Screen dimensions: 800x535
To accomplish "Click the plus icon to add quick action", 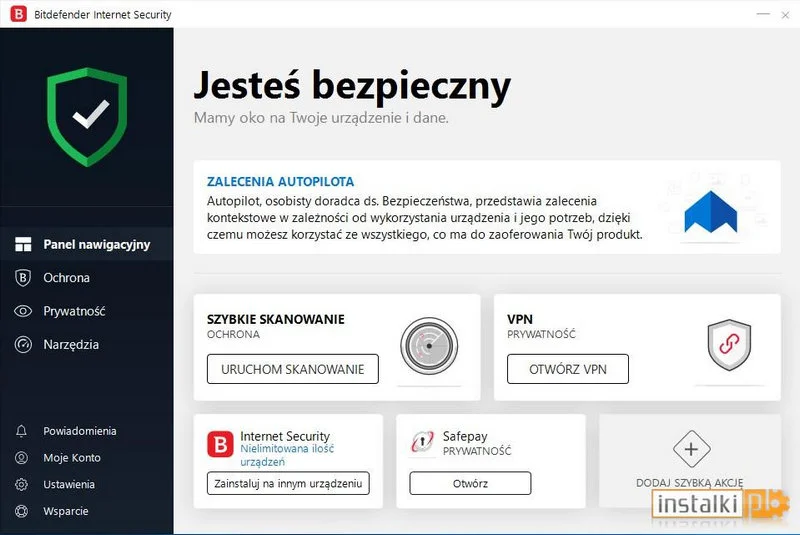I will pyautogui.click(x=690, y=449).
